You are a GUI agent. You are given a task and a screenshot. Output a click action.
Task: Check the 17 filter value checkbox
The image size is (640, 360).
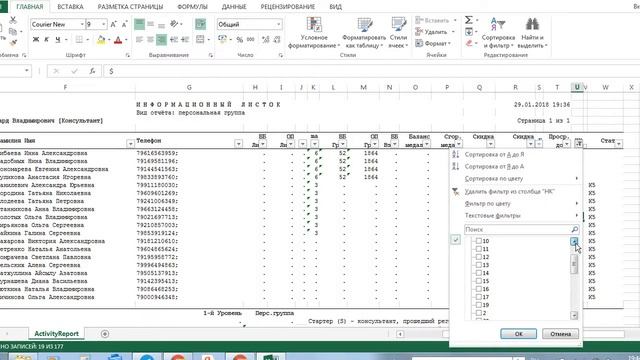479,297
